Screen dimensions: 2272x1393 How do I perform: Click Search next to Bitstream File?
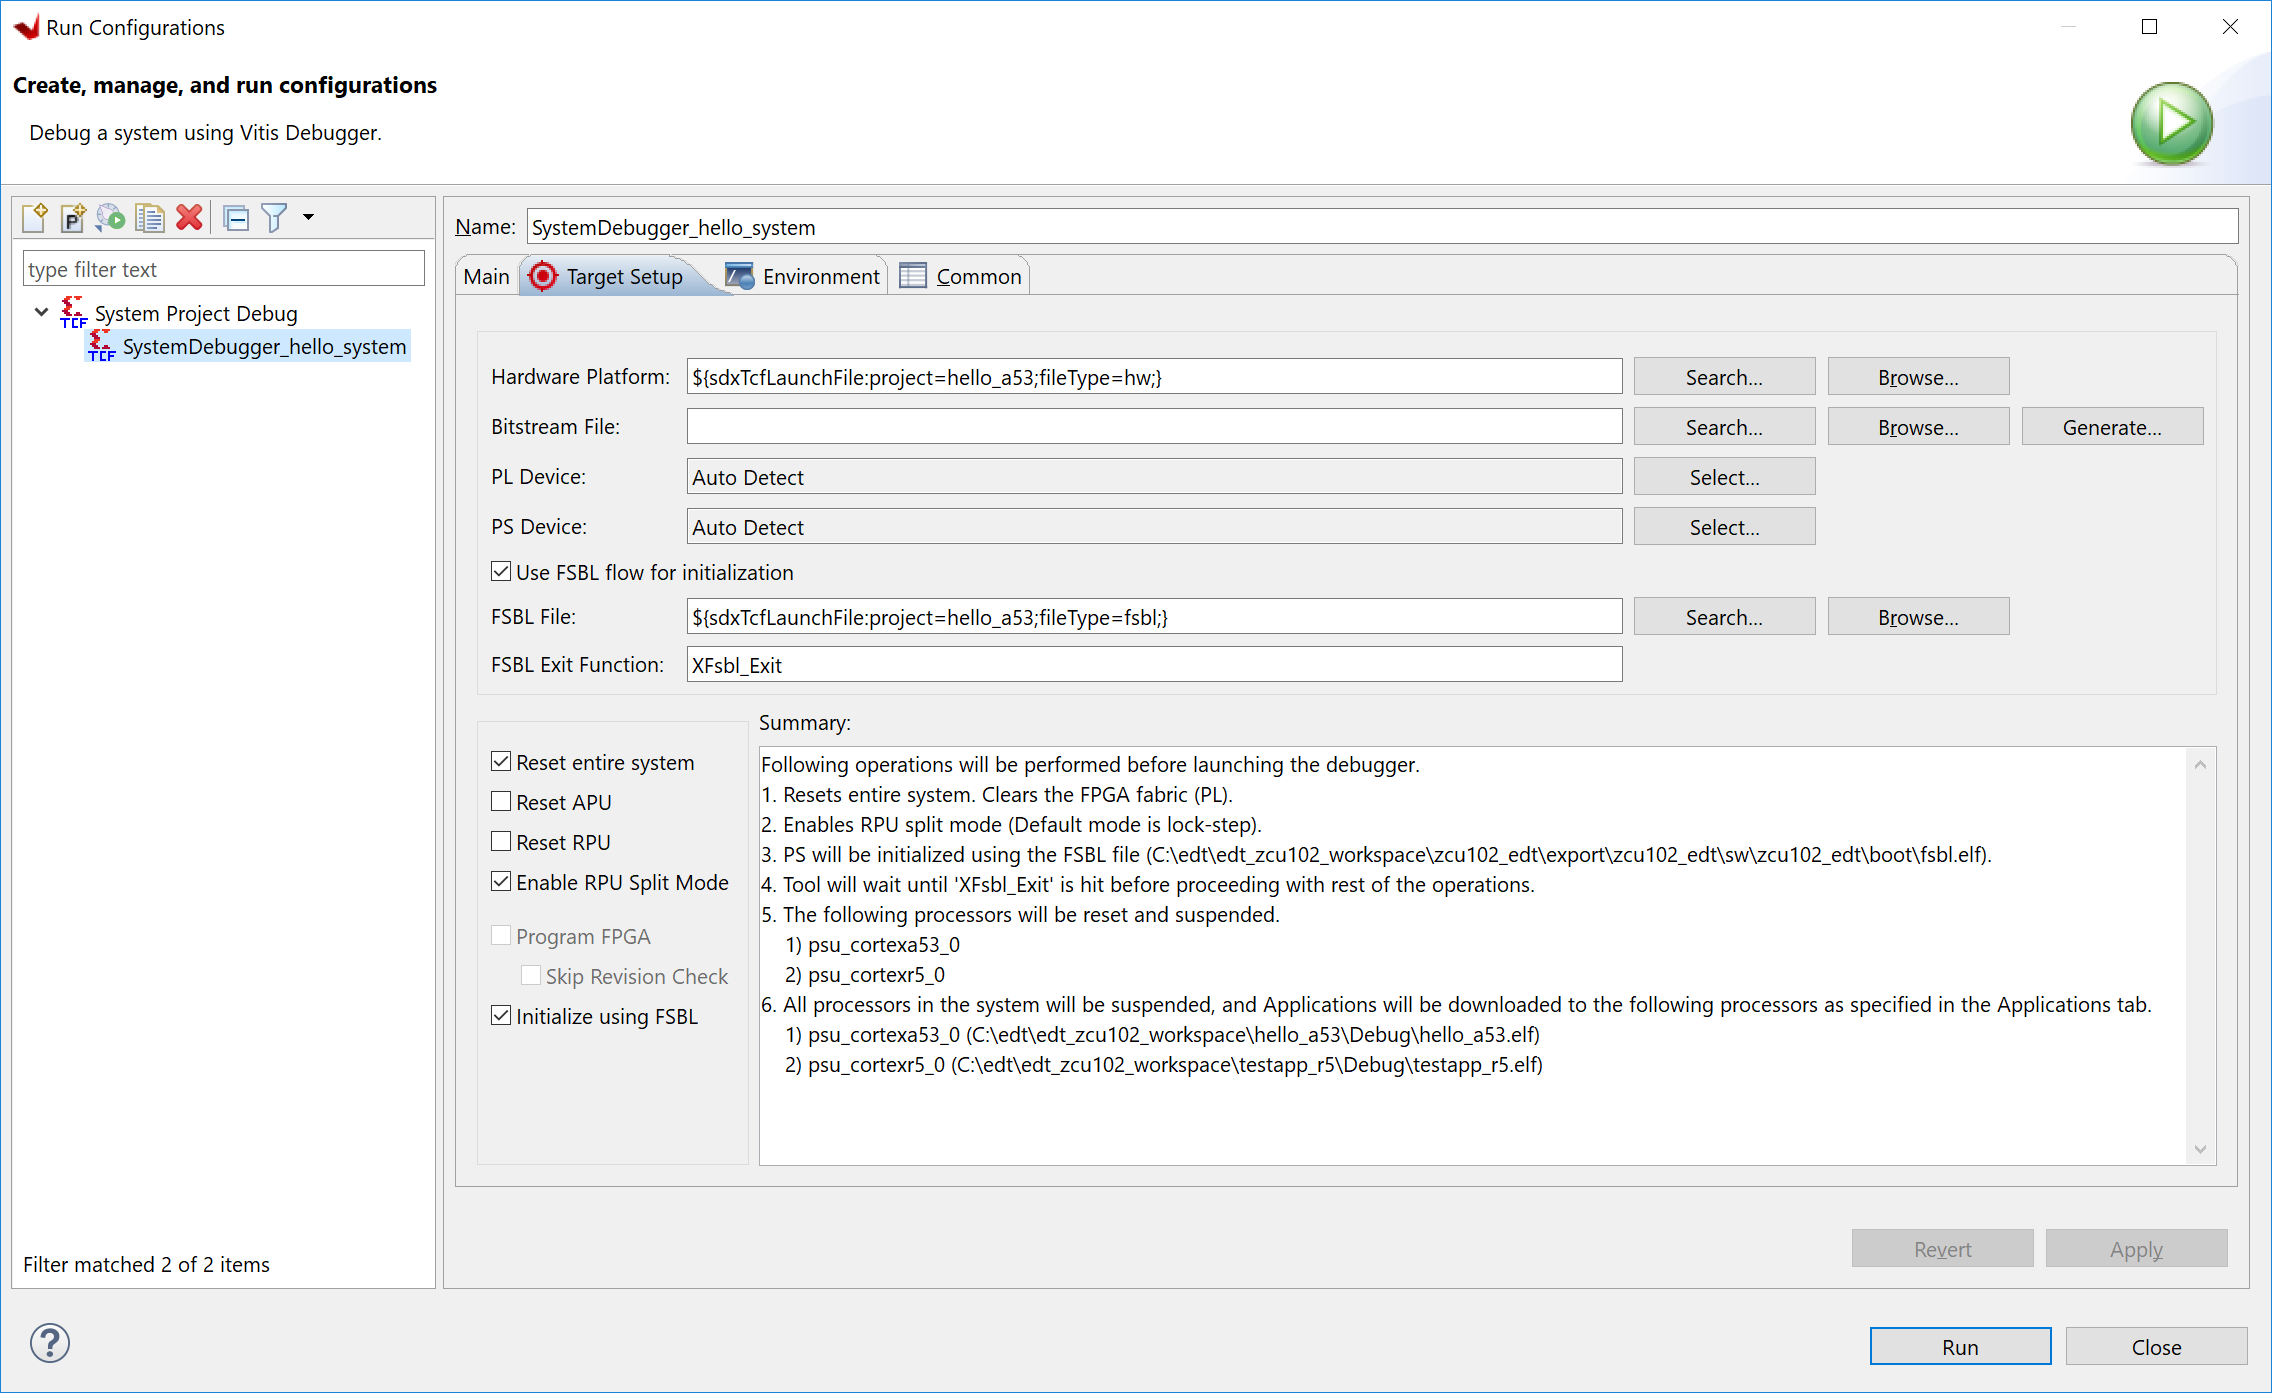[x=1724, y=427]
